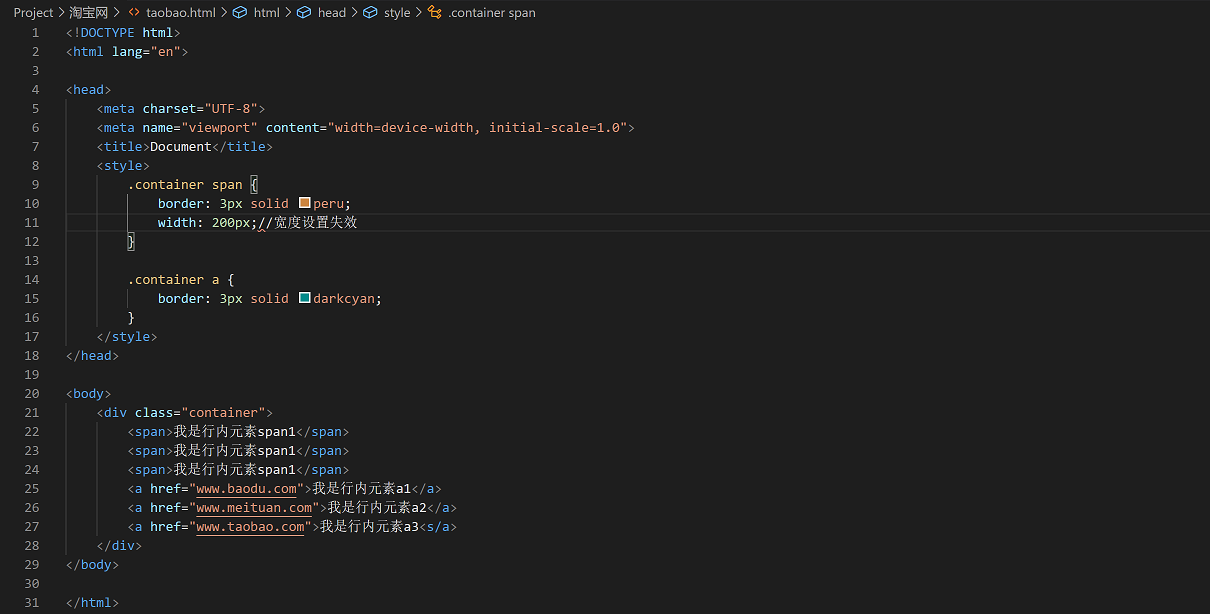This screenshot has width=1210, height=614.
Task: Click line number 11 in the gutter
Action: pos(35,222)
